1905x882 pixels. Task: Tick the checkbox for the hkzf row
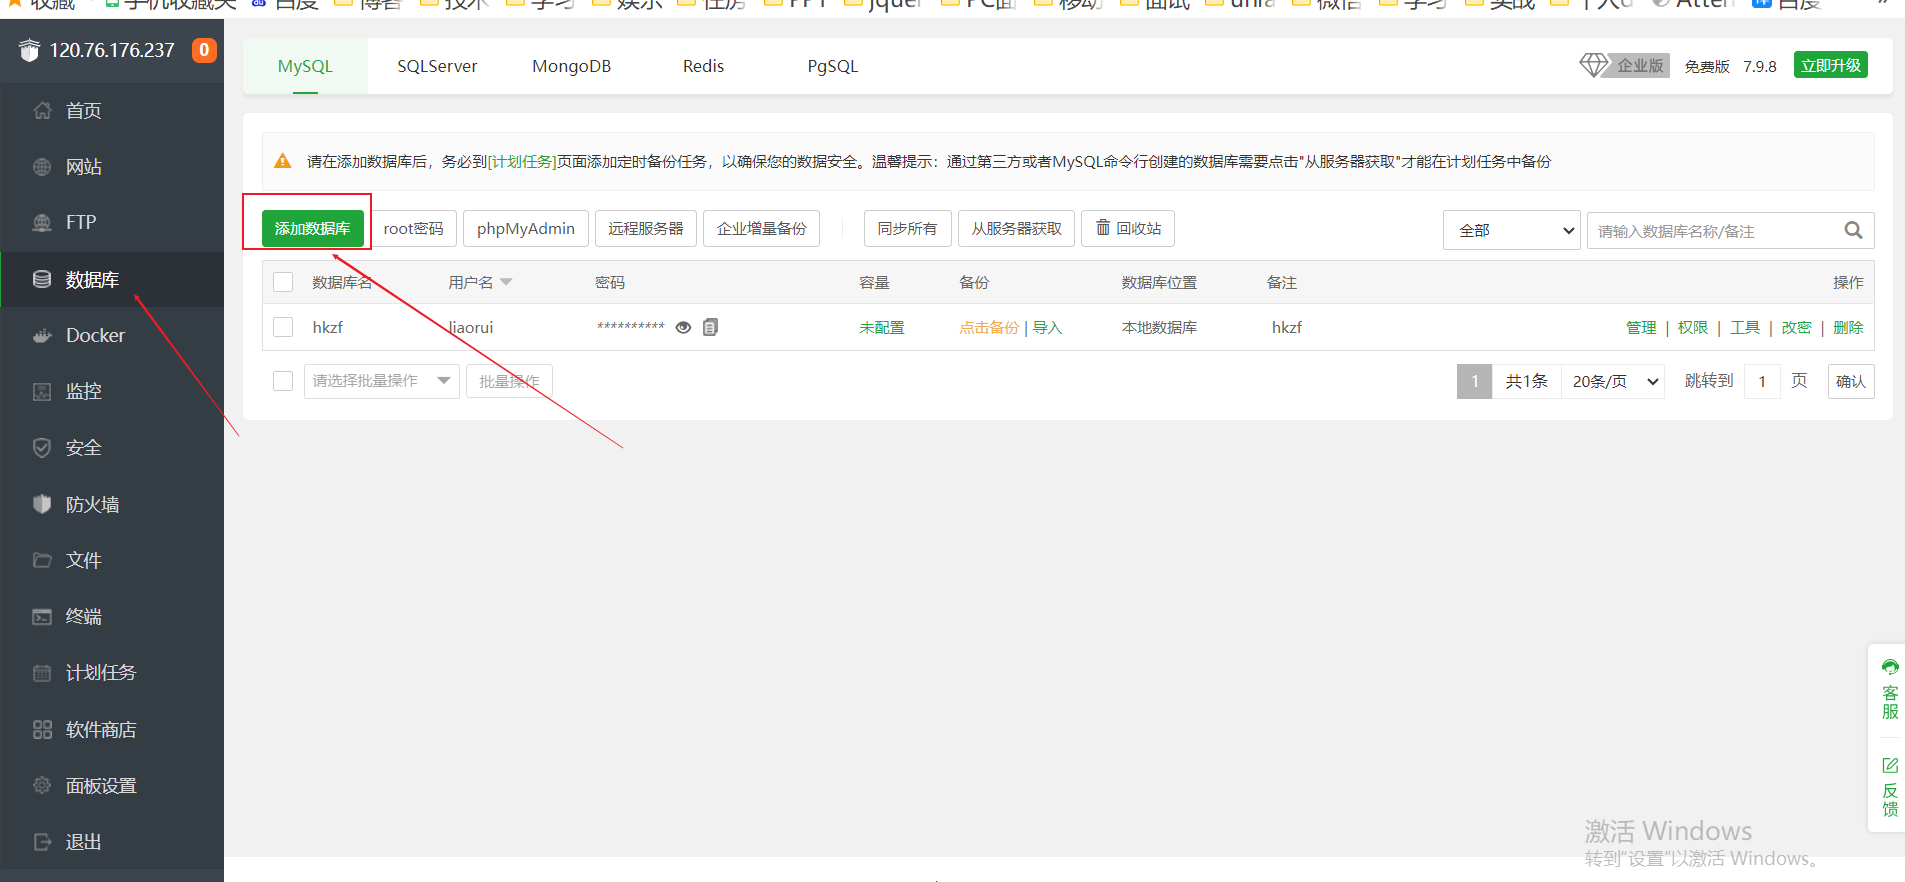pyautogui.click(x=283, y=327)
